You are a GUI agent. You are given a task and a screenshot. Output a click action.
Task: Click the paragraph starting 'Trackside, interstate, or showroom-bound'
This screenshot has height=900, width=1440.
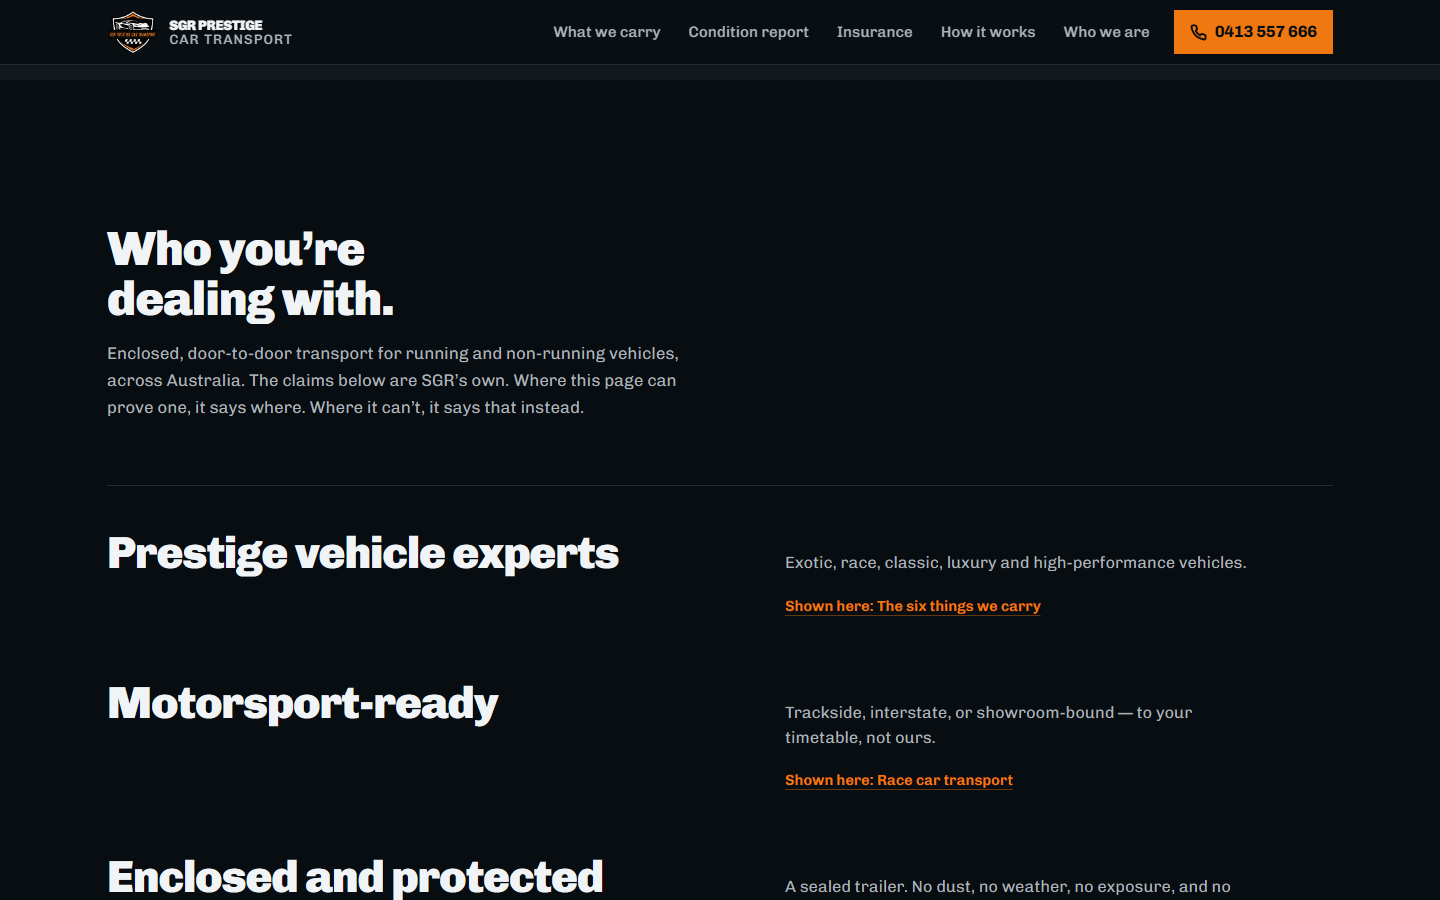point(988,725)
